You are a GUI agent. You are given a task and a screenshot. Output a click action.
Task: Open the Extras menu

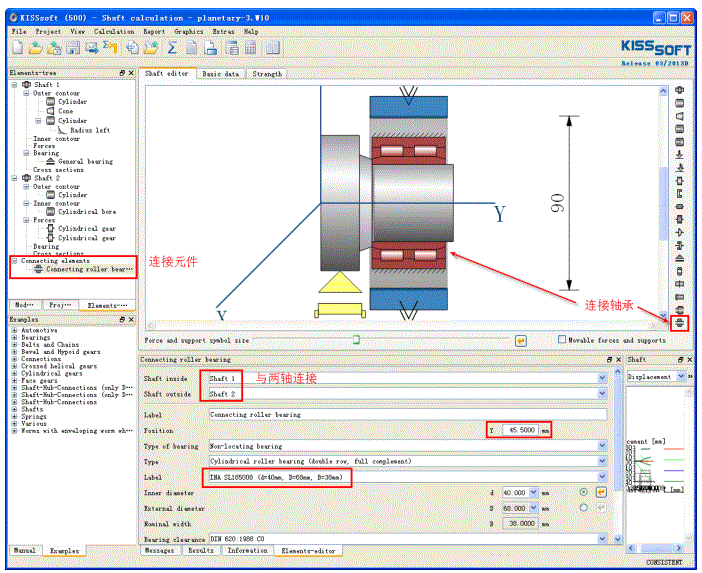point(223,31)
